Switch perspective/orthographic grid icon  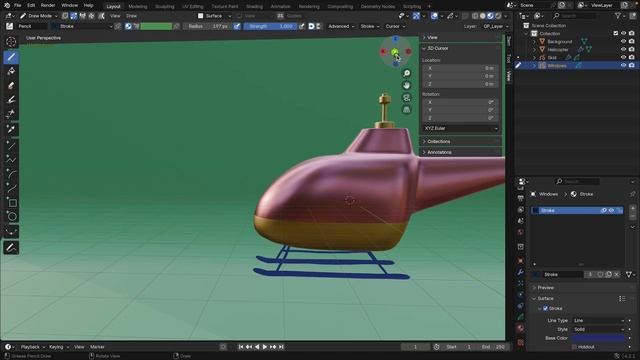coord(407,109)
